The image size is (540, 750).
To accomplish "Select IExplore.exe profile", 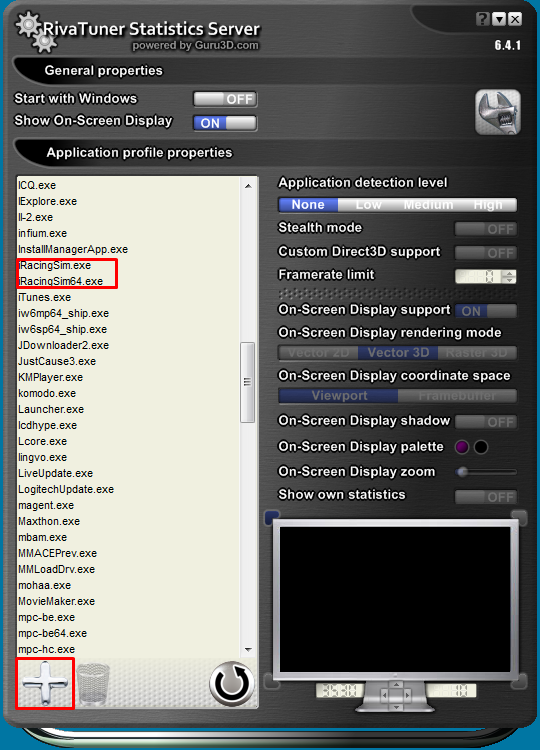I will click(47, 201).
